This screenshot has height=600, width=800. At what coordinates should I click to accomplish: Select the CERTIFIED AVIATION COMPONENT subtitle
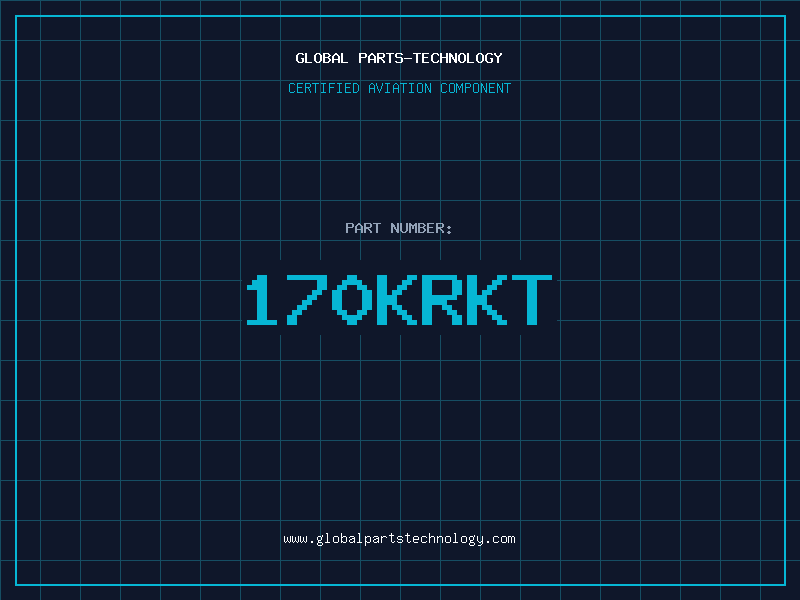point(399,88)
